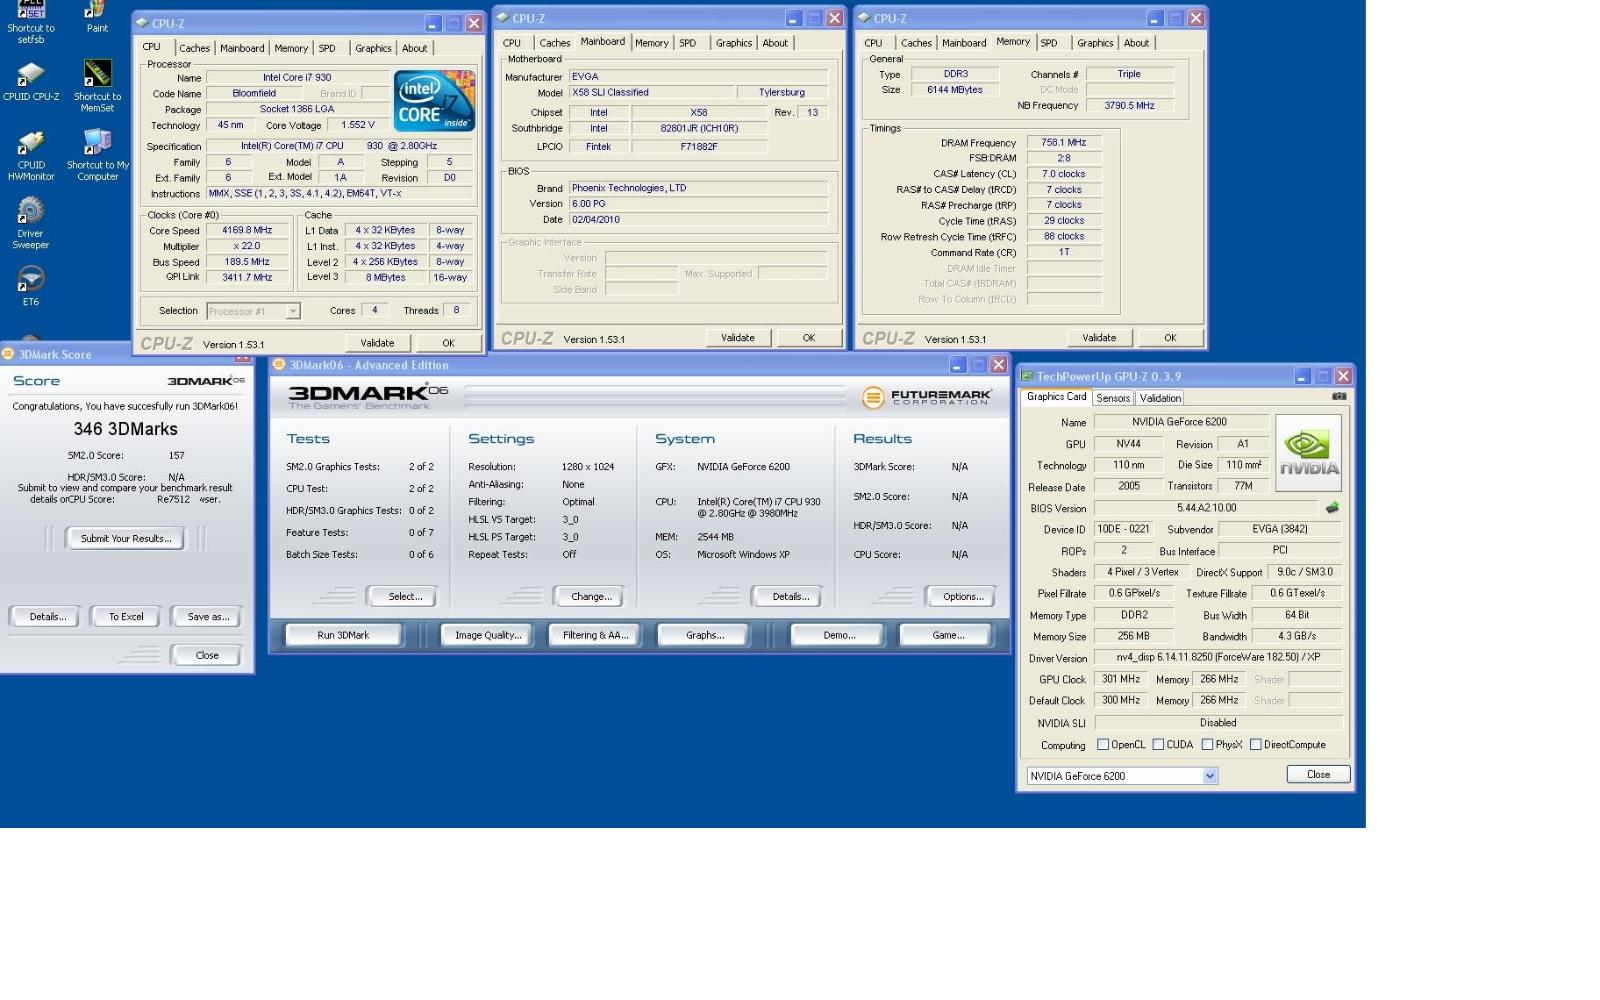Viewport: 1600px width, 1000px height.
Task: Select Memory tab in the CPU-Z window showing the Mainboard tab
Action: point(651,43)
